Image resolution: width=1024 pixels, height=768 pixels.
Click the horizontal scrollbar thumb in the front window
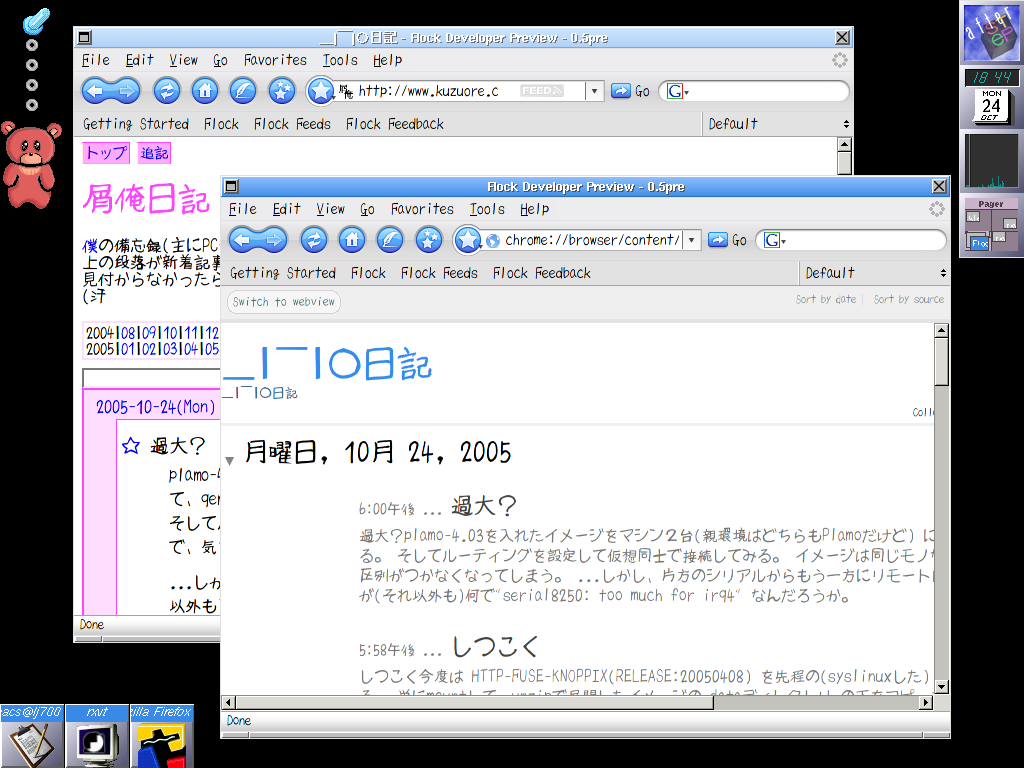pos(475,703)
